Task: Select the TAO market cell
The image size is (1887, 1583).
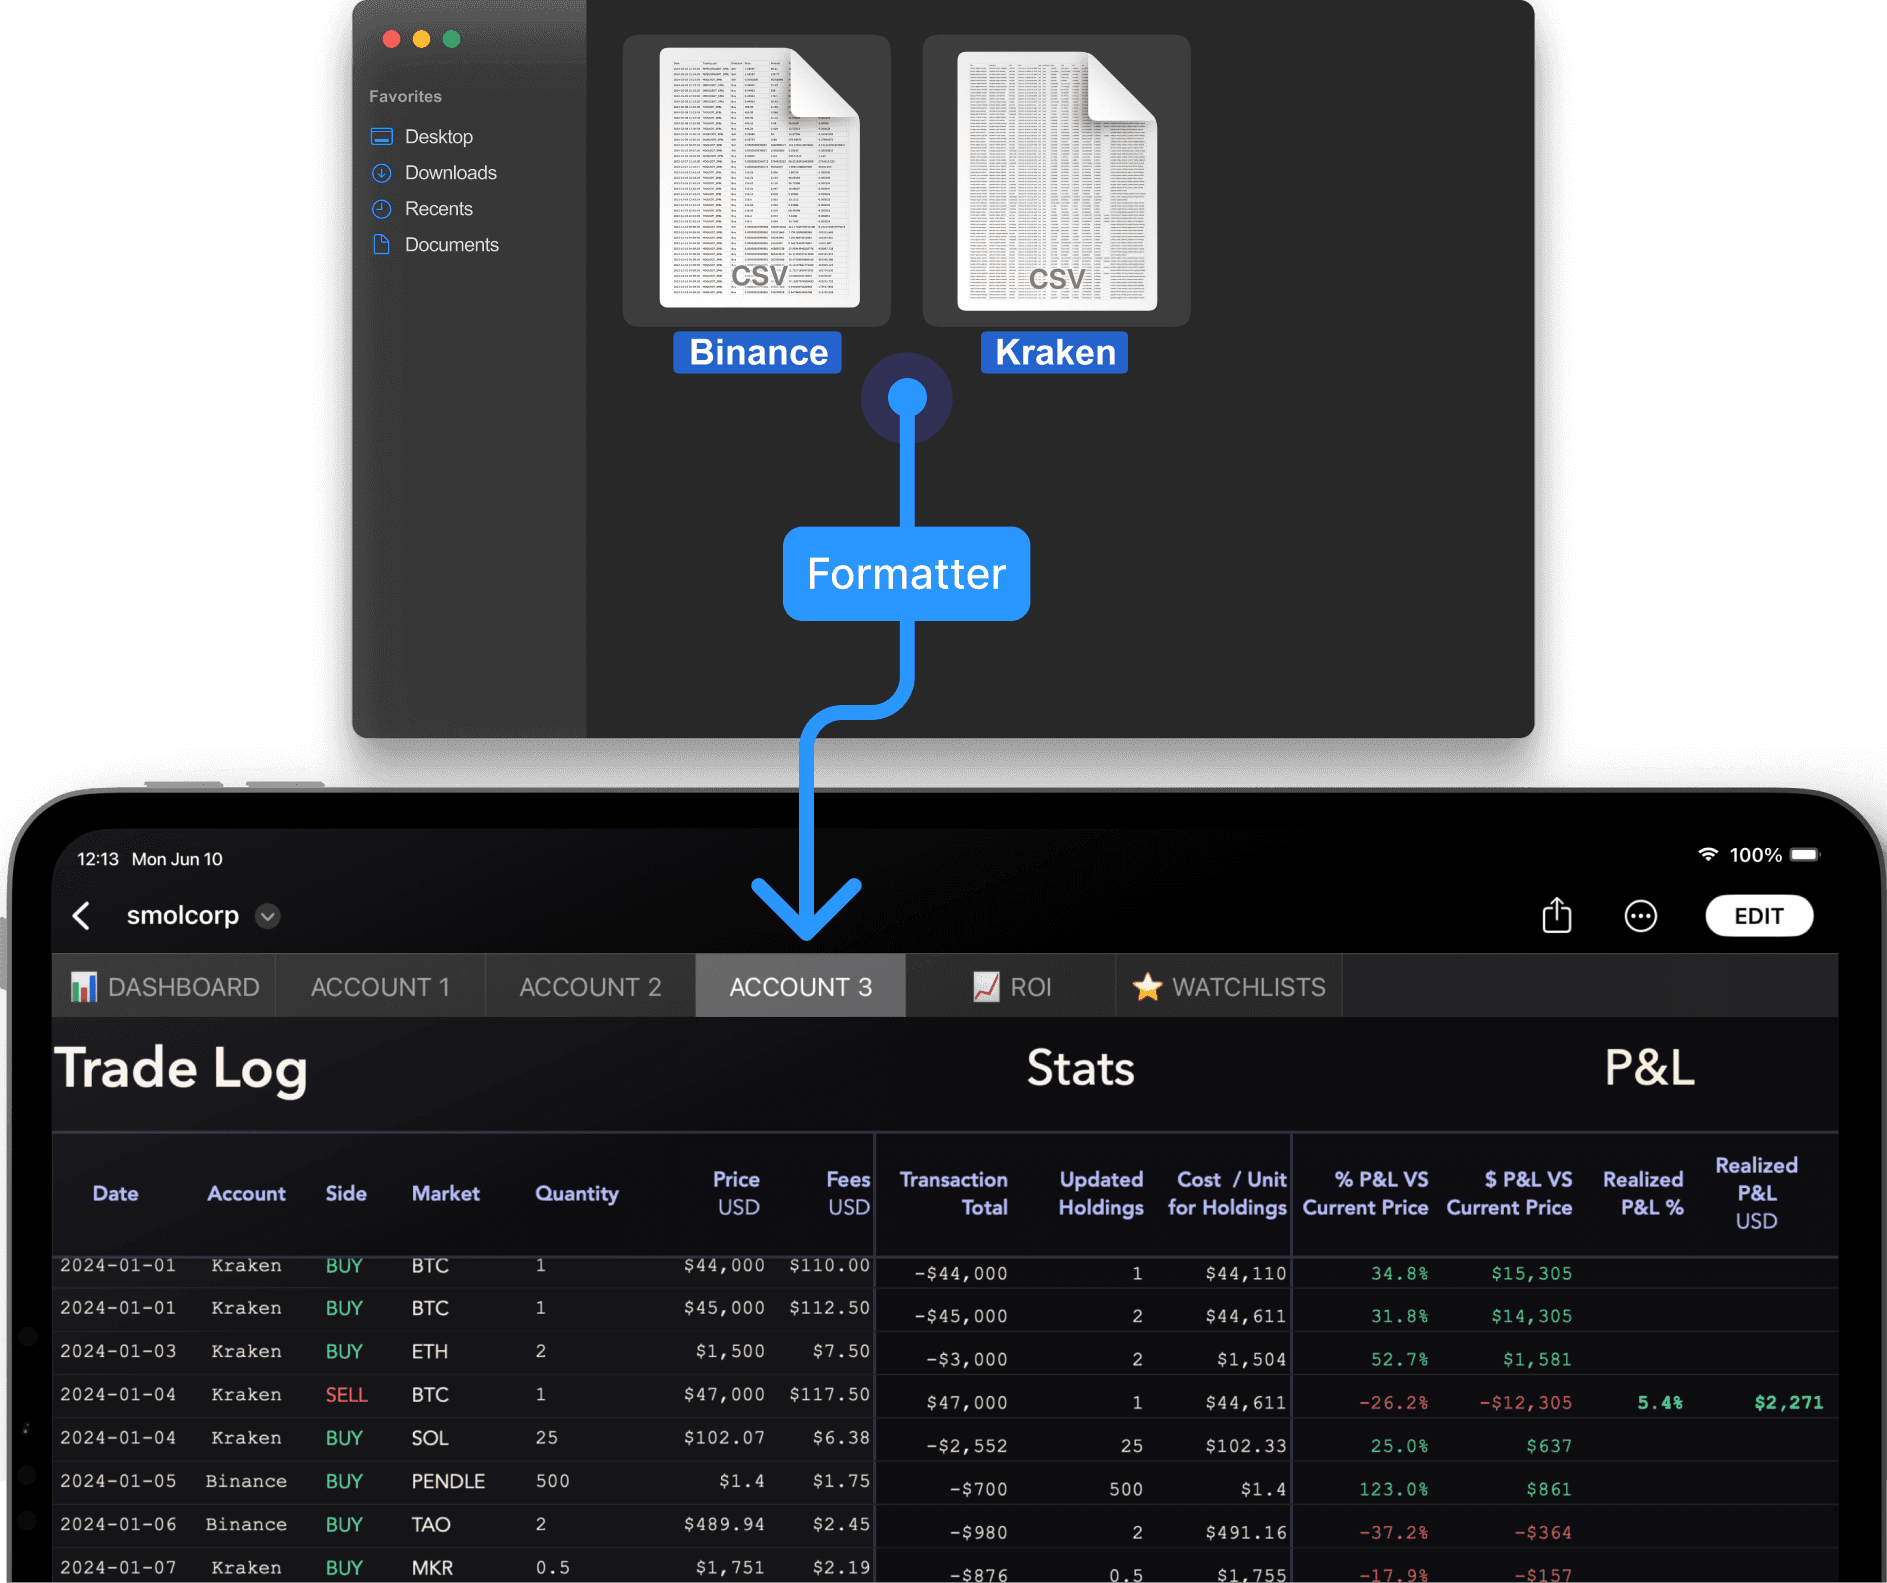Action: pos(431,1524)
